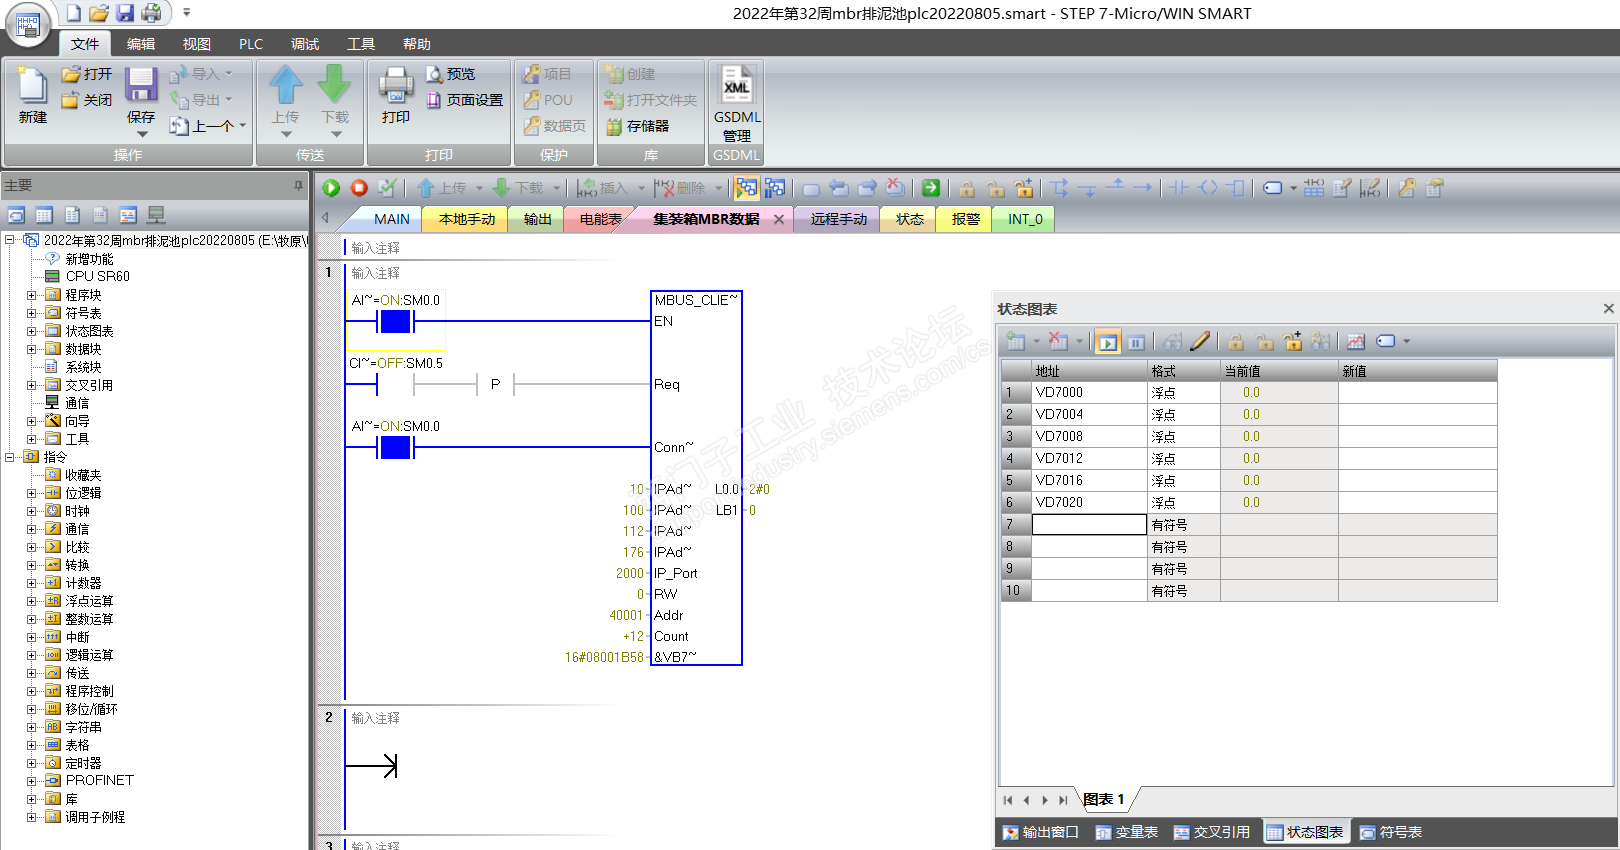
Task: Click the Print Preview (预览) button
Action: [x=450, y=74]
